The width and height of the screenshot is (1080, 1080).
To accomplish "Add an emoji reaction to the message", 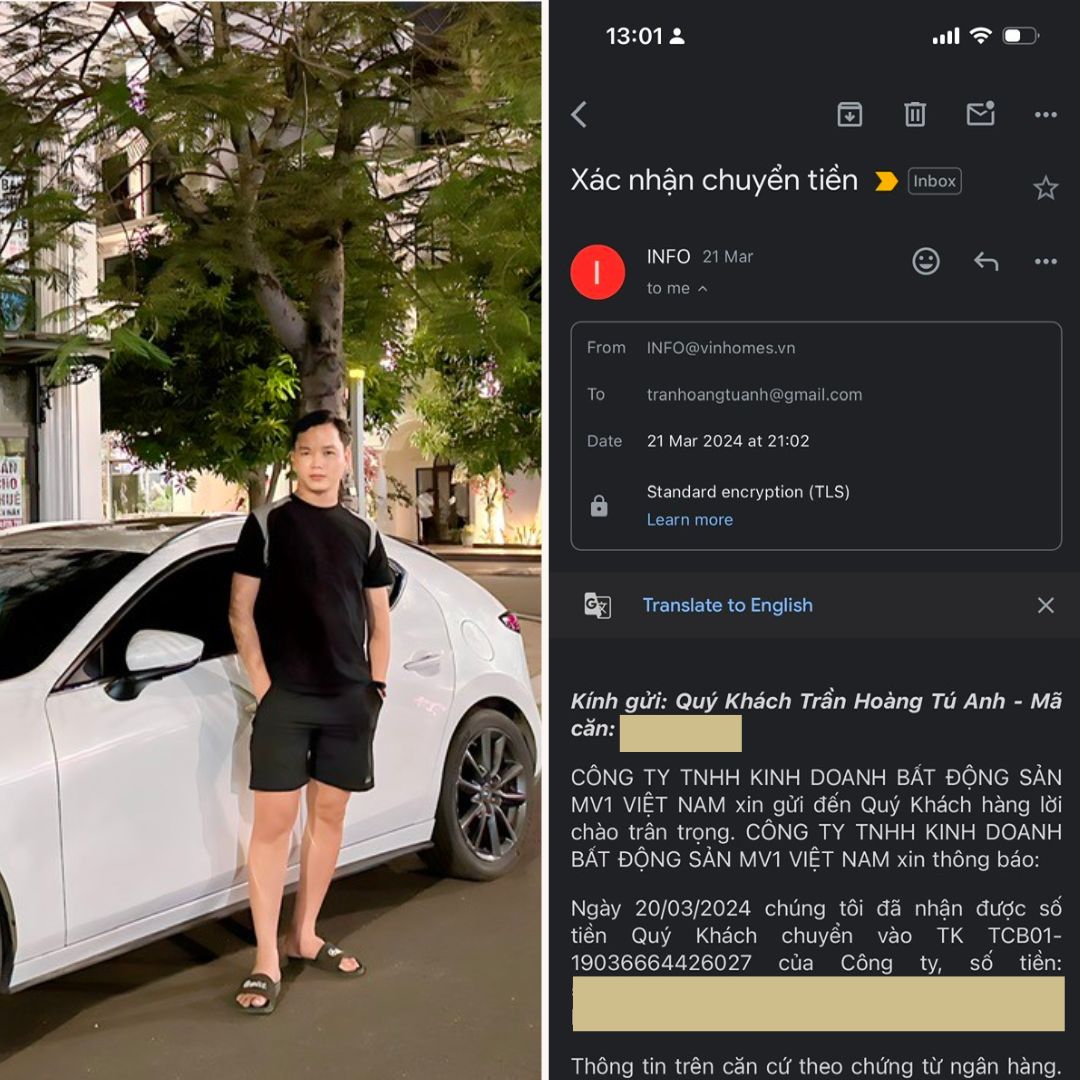I will click(926, 261).
